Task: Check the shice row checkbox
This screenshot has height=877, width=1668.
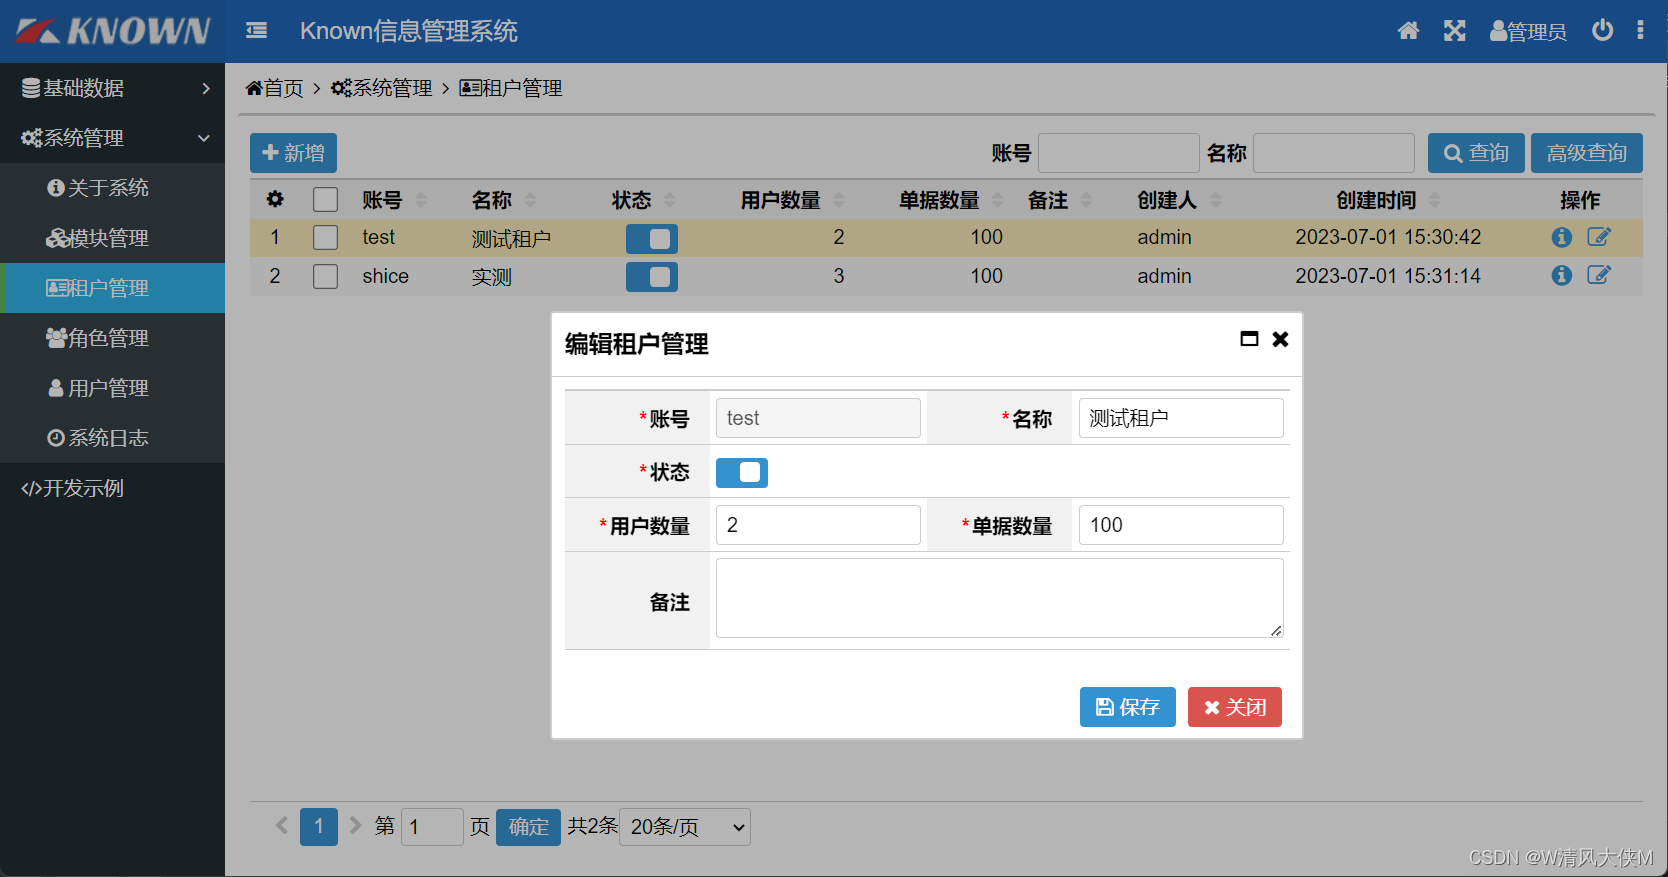Action: pyautogui.click(x=325, y=276)
